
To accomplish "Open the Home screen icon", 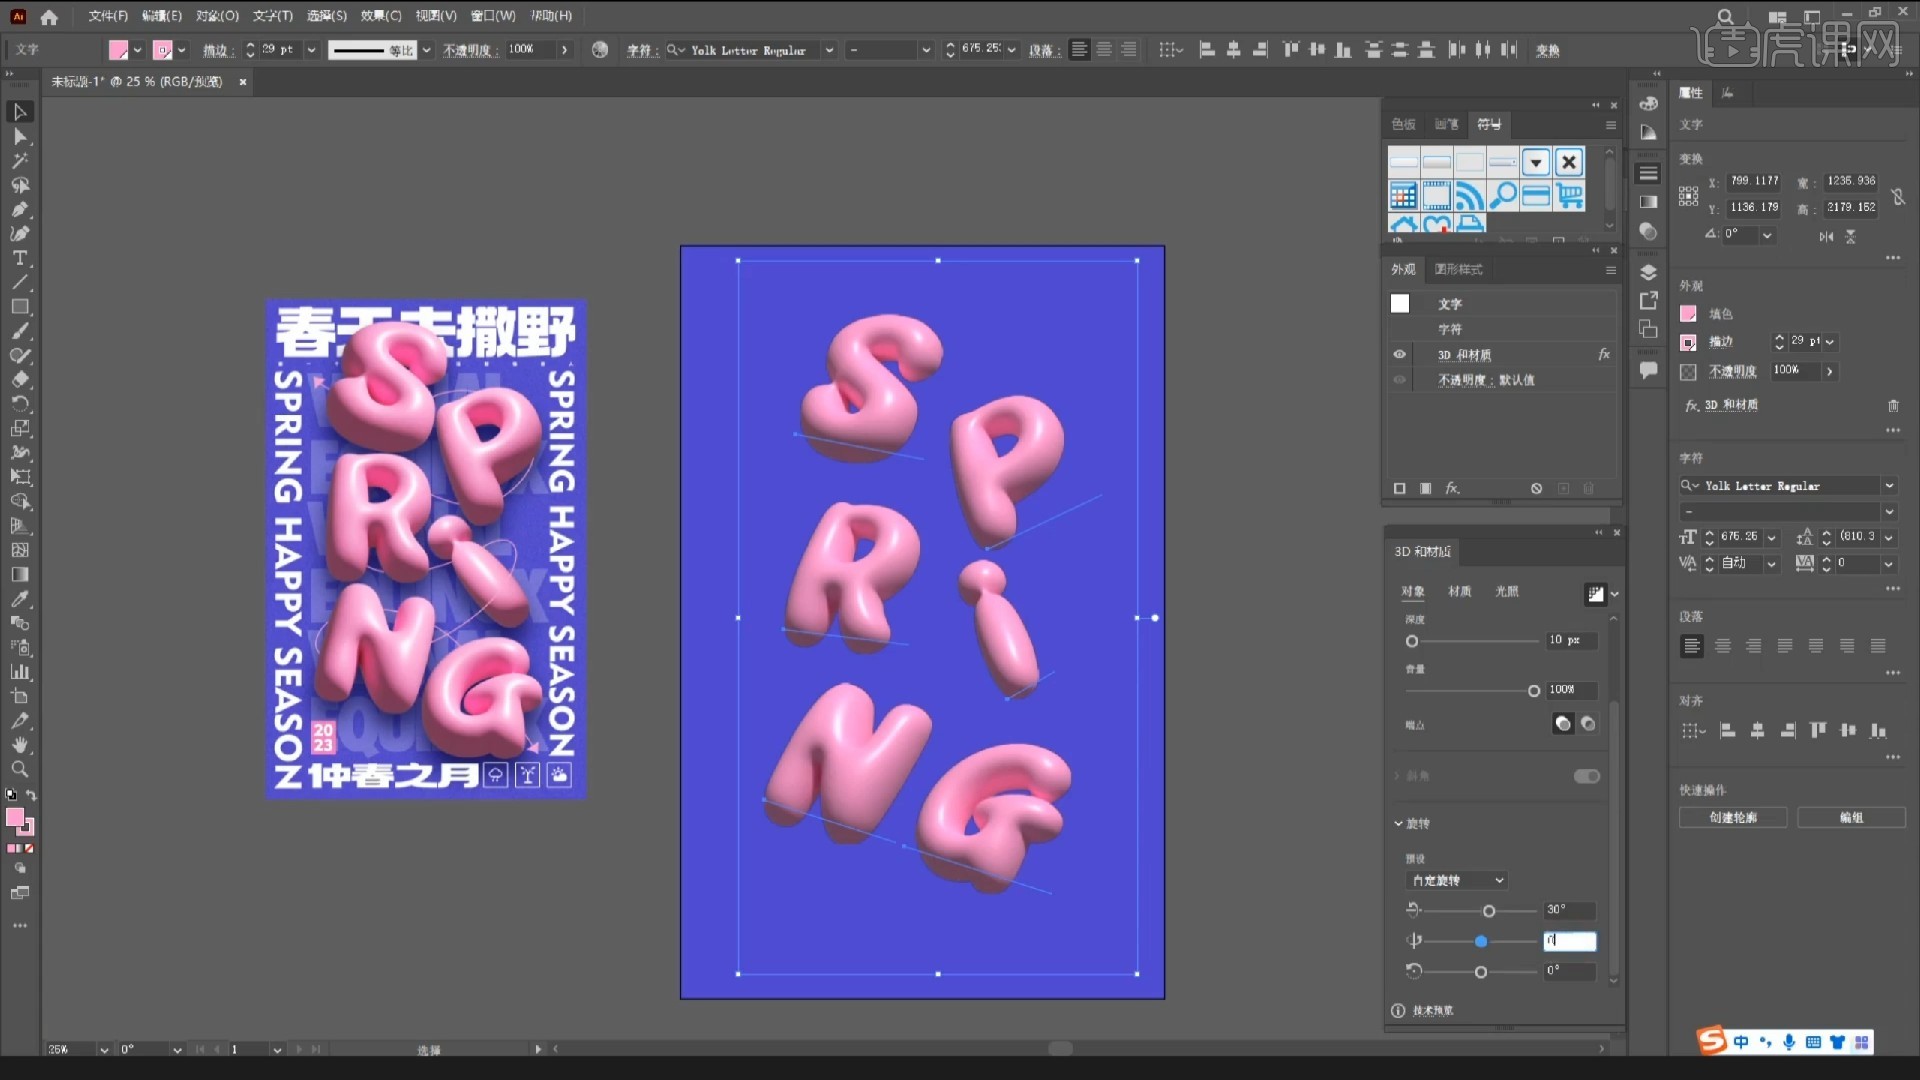I will 49,16.
